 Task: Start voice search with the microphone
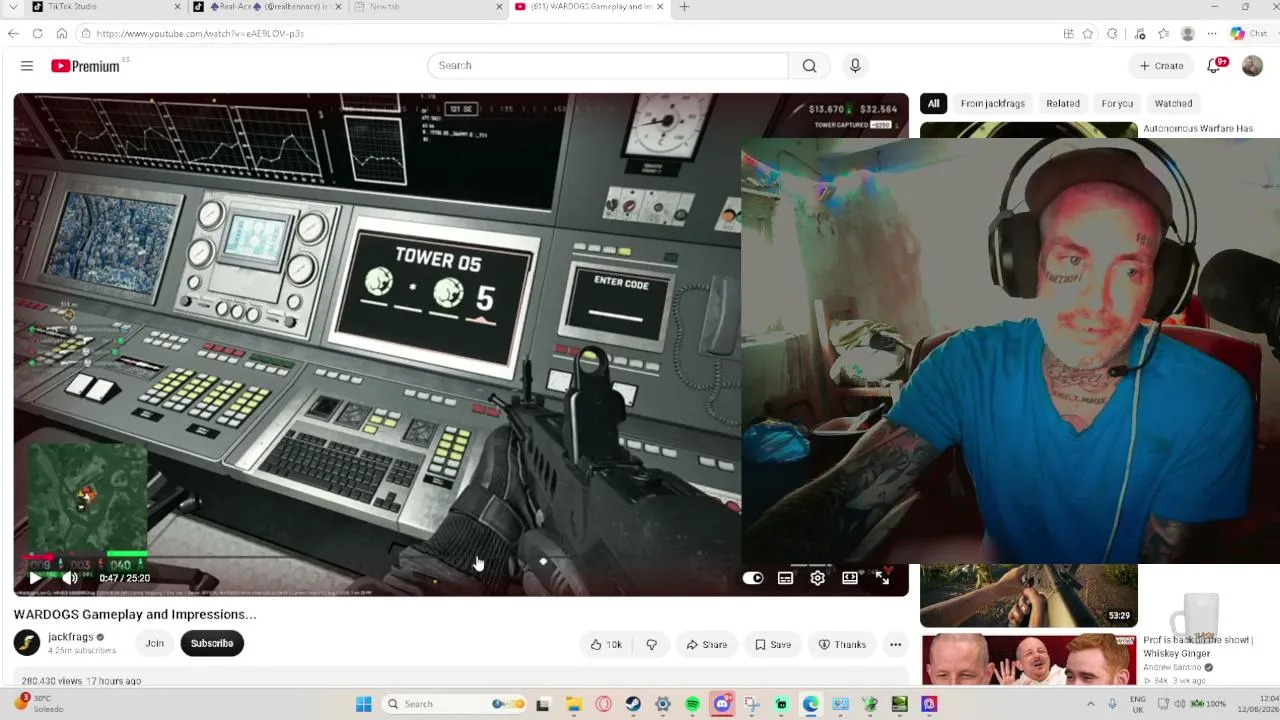(x=855, y=66)
